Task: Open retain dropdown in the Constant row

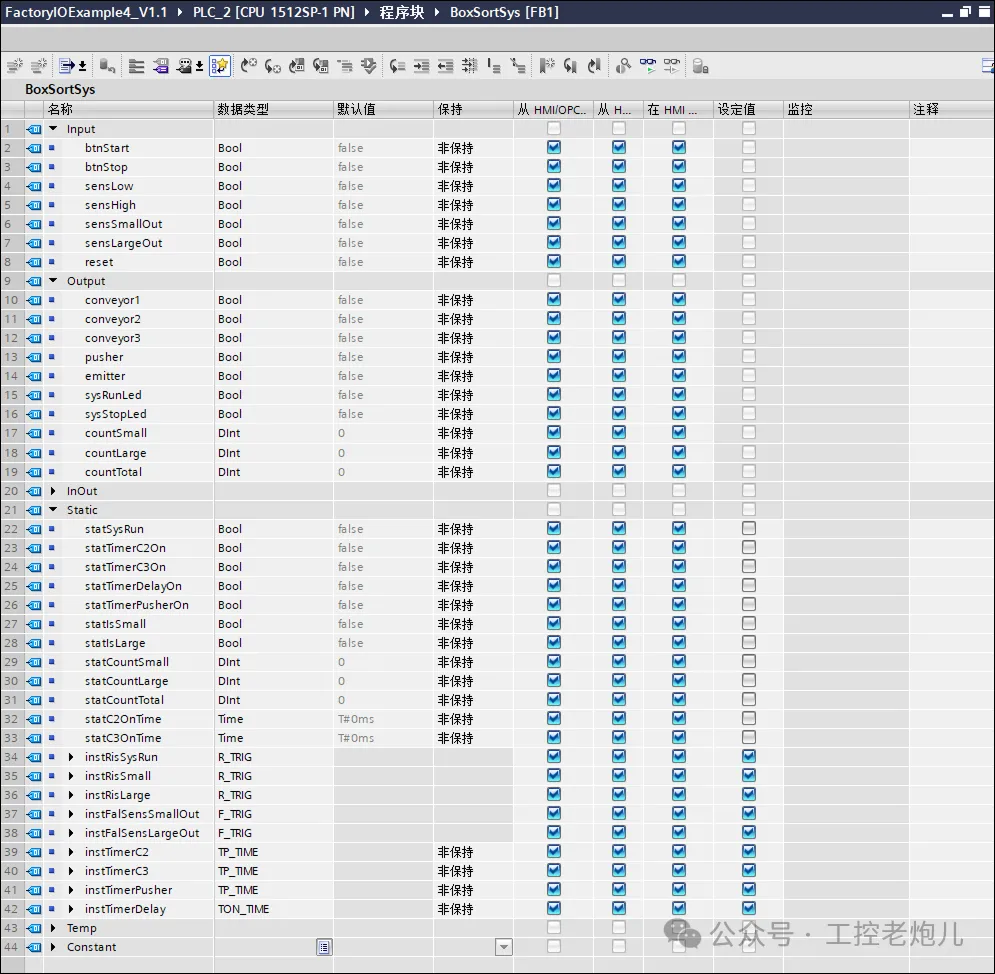Action: coord(504,947)
